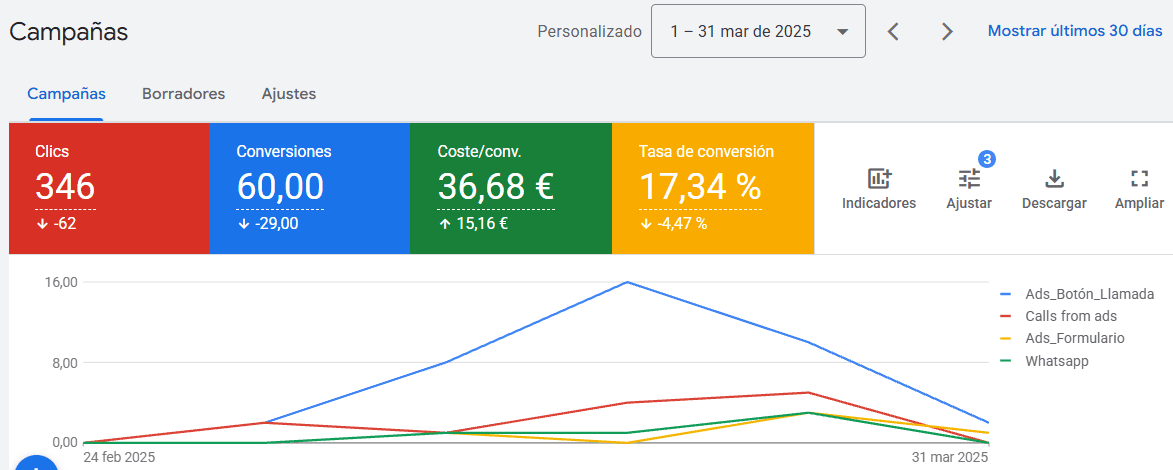Screen dimensions: 1173x470
Task: Click the blue badge showing 3
Action: tap(986, 159)
